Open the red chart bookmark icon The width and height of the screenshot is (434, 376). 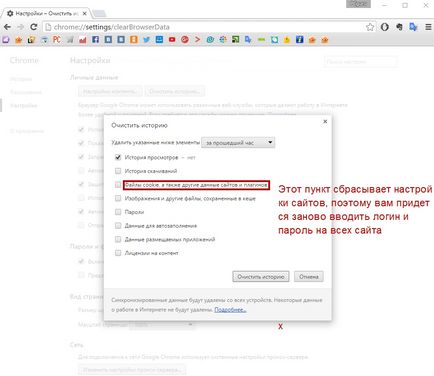pos(82,40)
